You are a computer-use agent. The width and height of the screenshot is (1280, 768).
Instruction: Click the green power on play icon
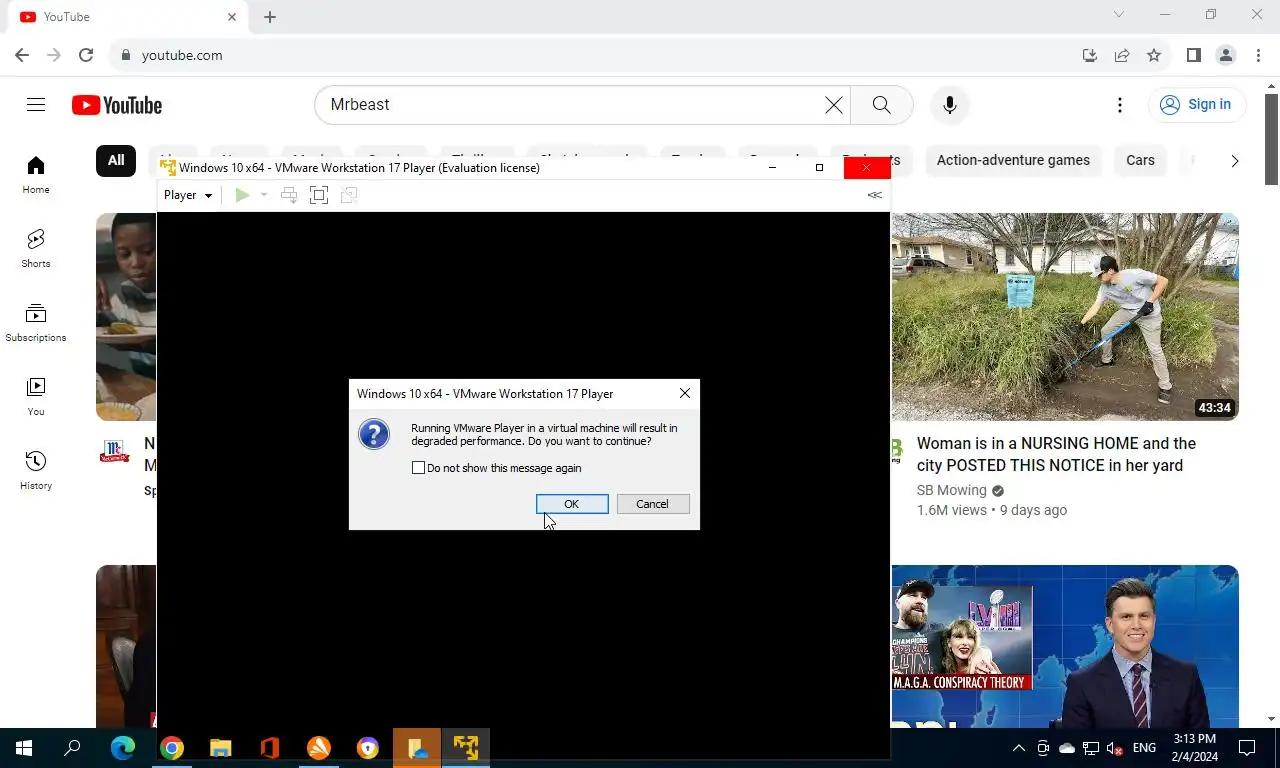(x=242, y=195)
